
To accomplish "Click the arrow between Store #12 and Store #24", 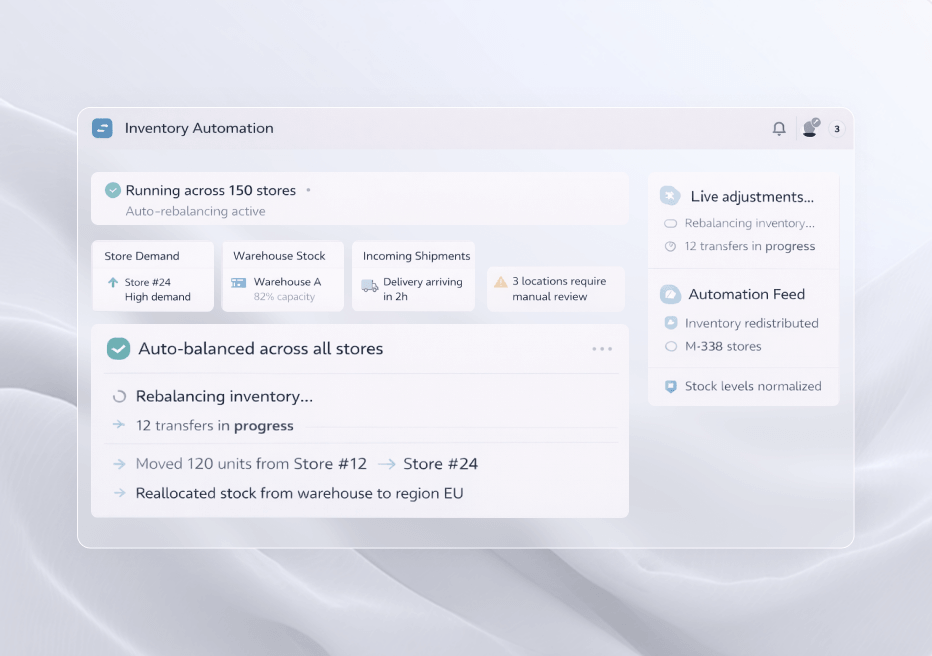I will (x=387, y=464).
